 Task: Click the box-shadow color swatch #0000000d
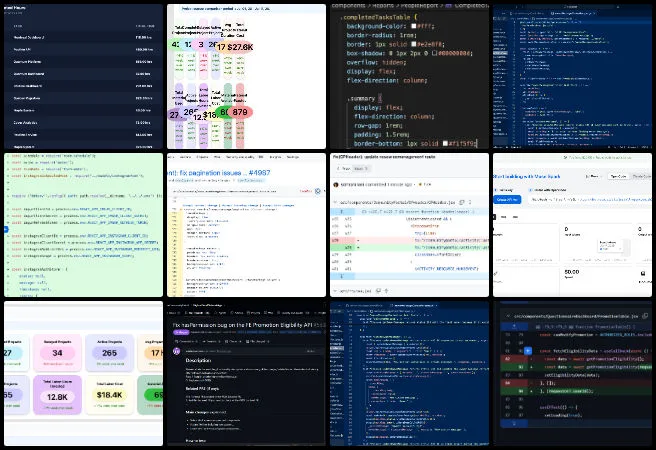(434, 53)
